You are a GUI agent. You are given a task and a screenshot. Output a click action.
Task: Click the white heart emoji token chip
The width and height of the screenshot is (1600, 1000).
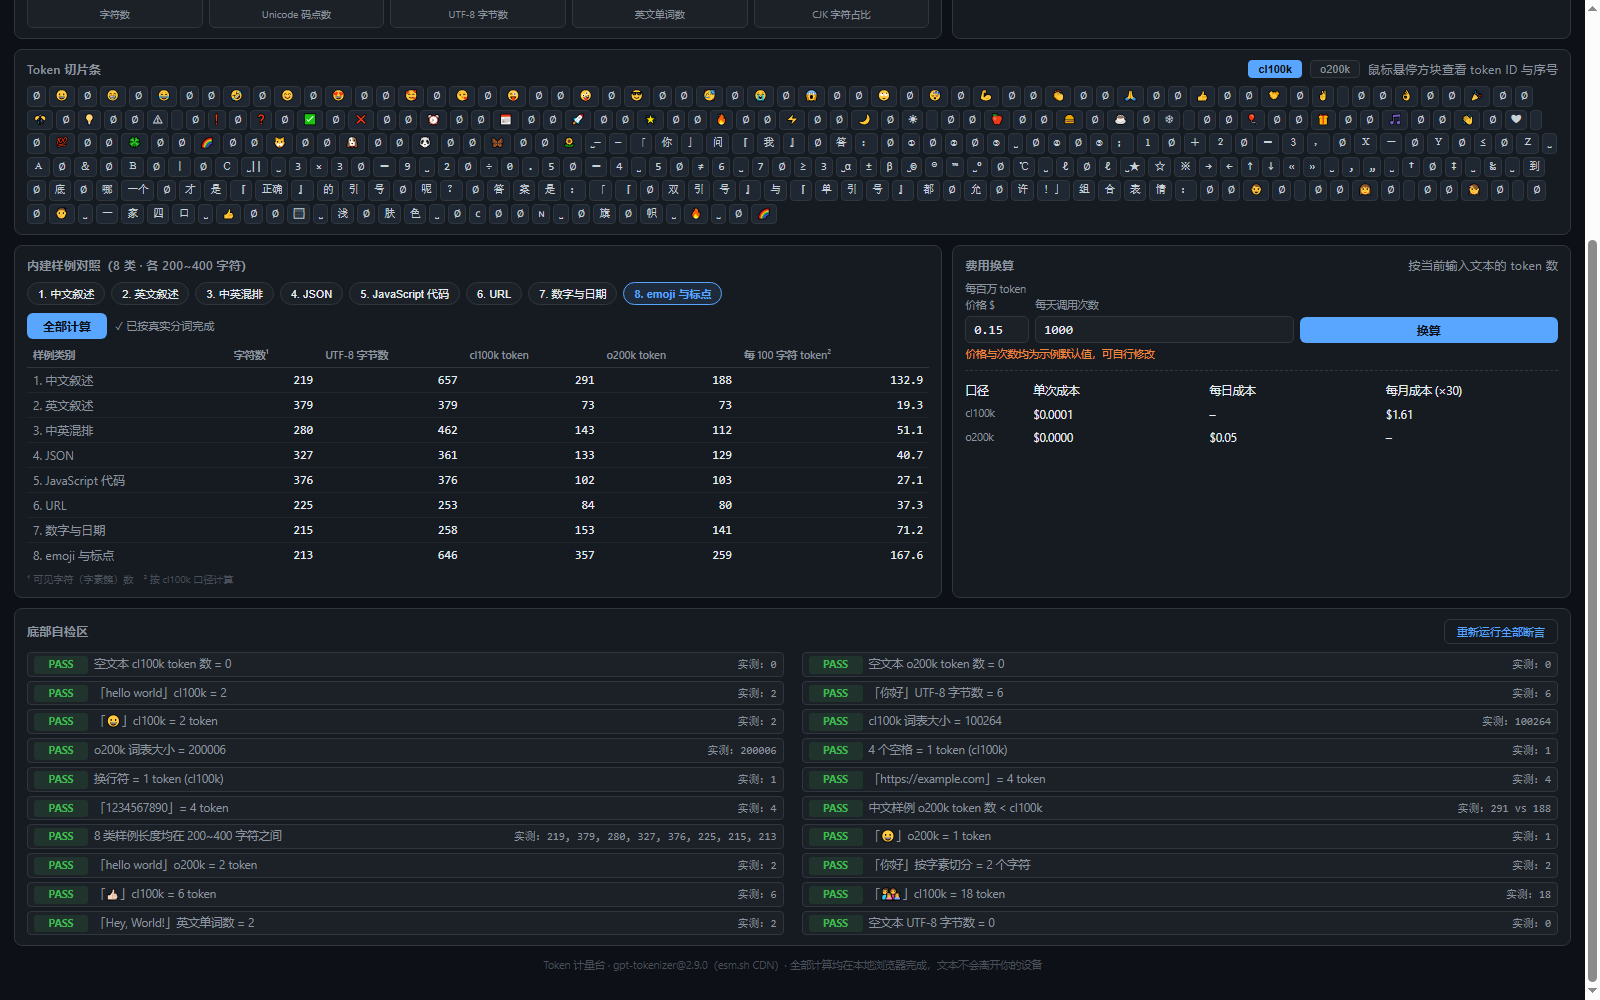click(1516, 119)
